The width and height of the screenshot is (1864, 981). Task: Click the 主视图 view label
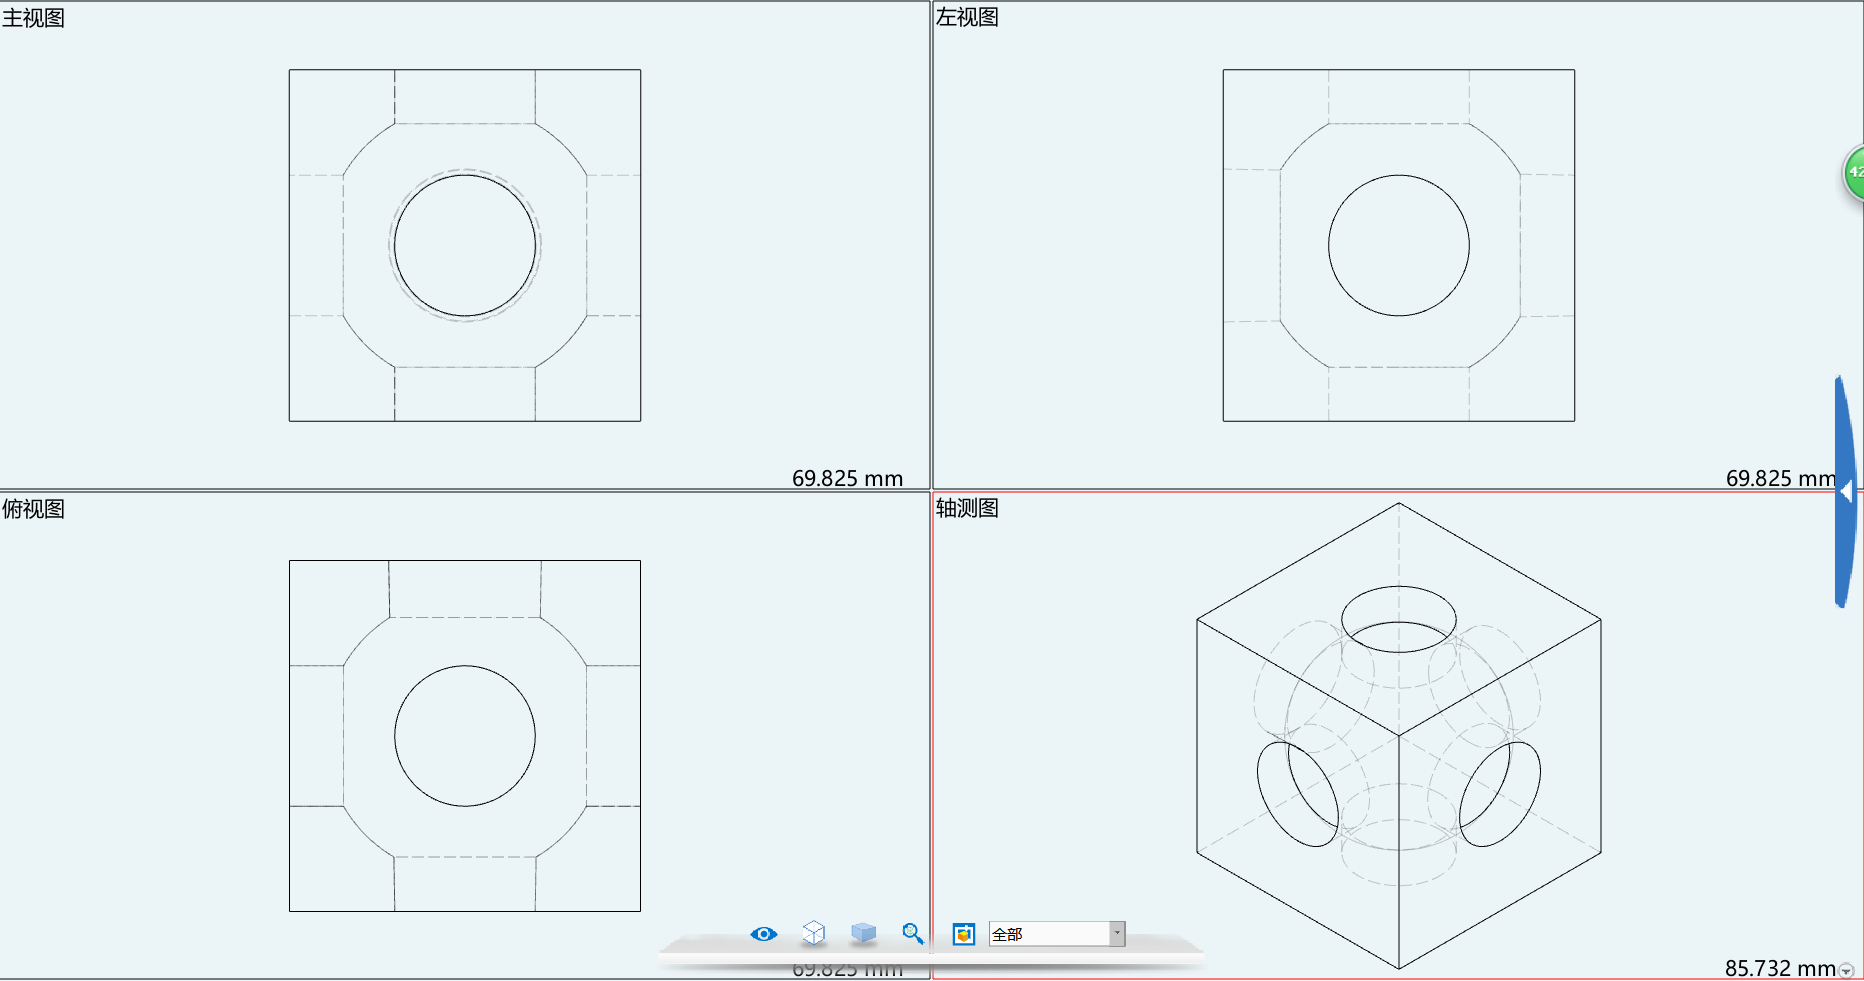pos(33,18)
